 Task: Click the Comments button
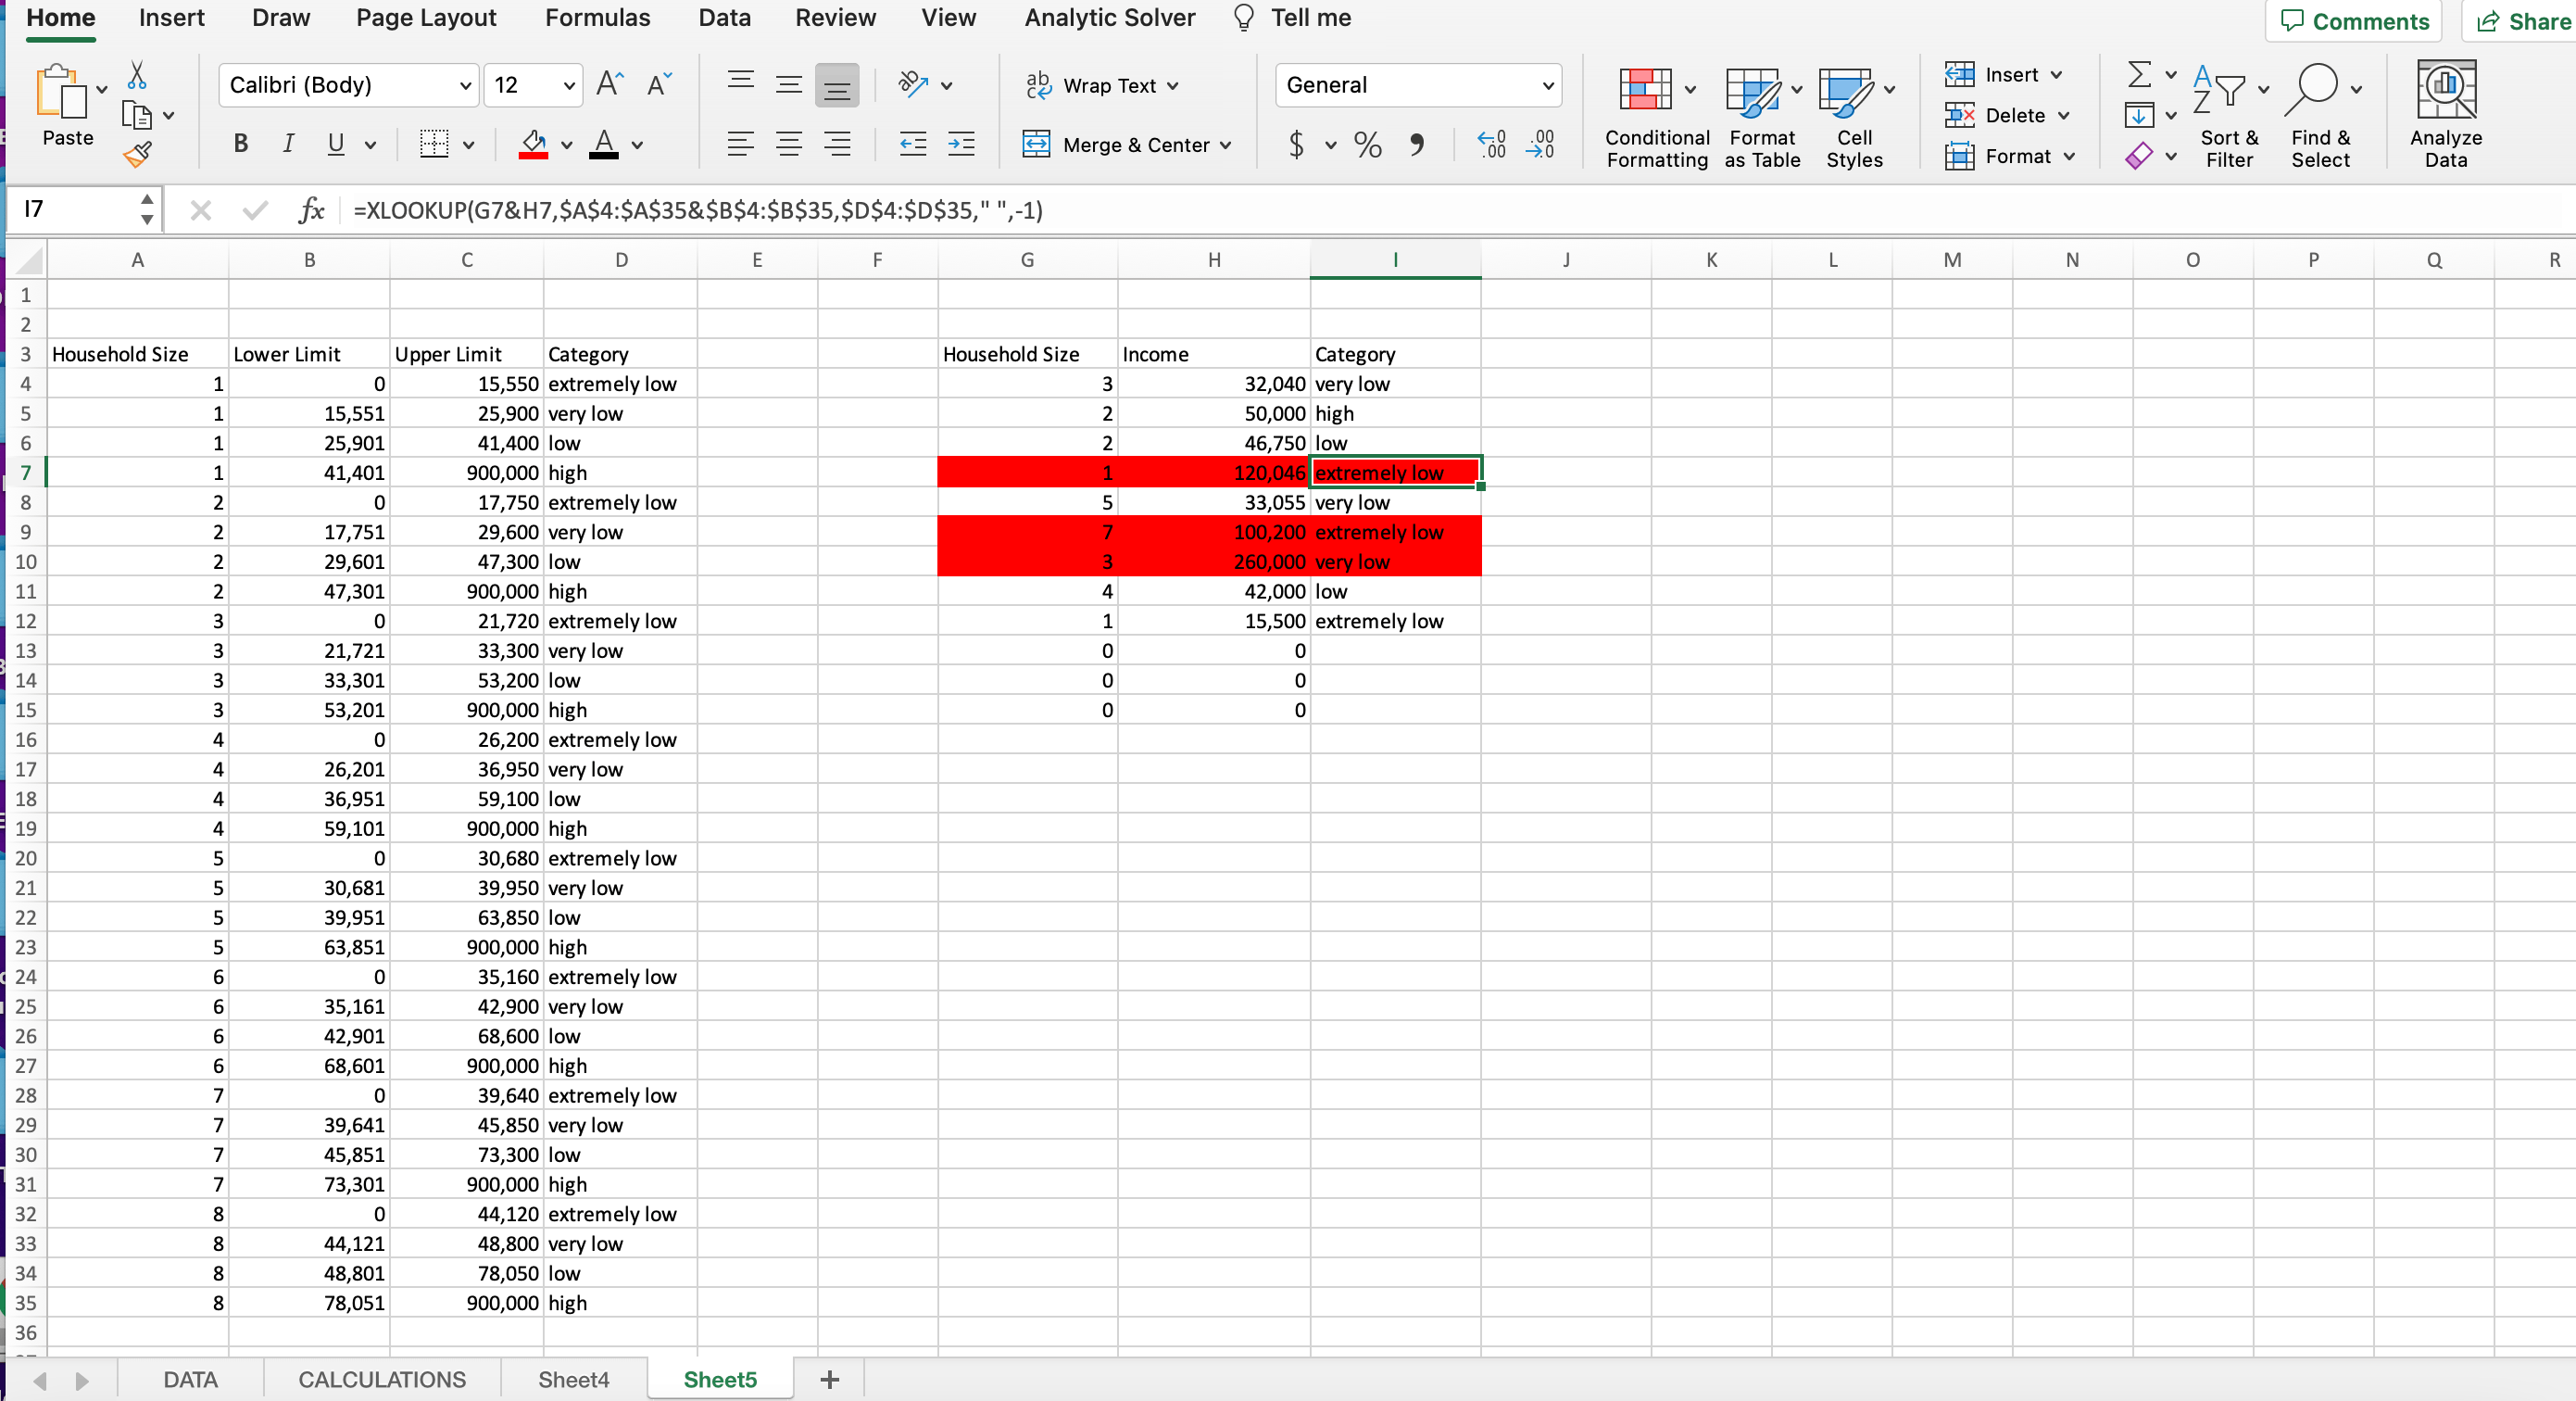pyautogui.click(x=2354, y=21)
